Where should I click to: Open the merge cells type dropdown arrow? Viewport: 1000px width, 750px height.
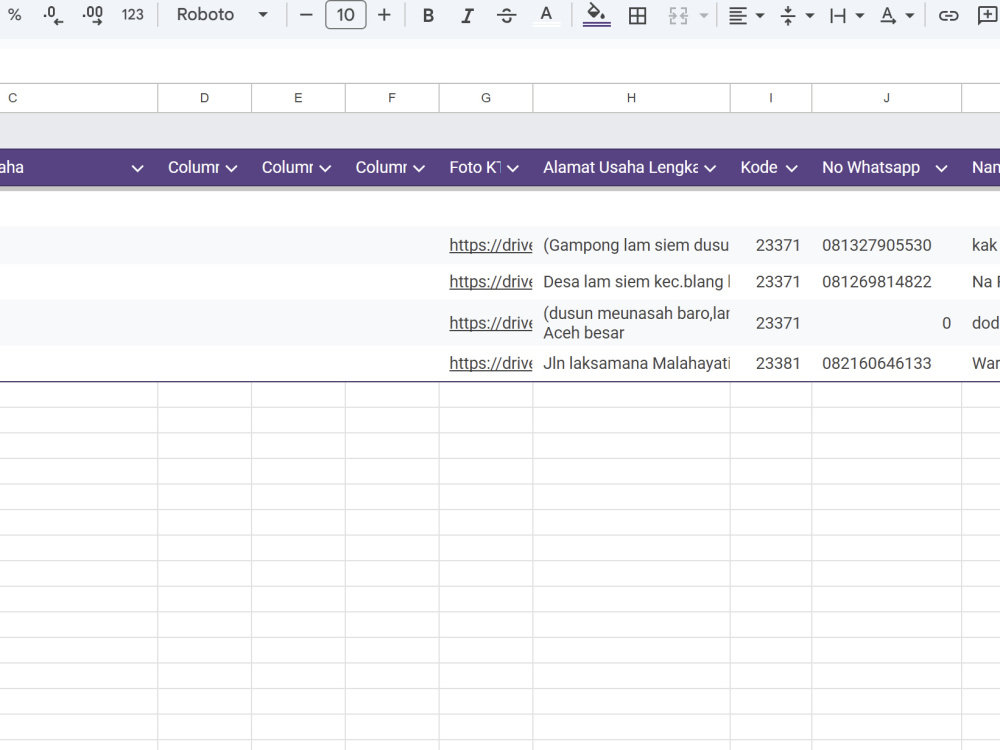(703, 15)
